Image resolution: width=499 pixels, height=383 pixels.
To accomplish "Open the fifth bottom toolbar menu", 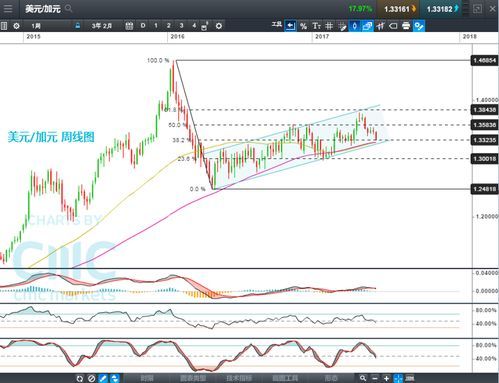I will pos(331,378).
